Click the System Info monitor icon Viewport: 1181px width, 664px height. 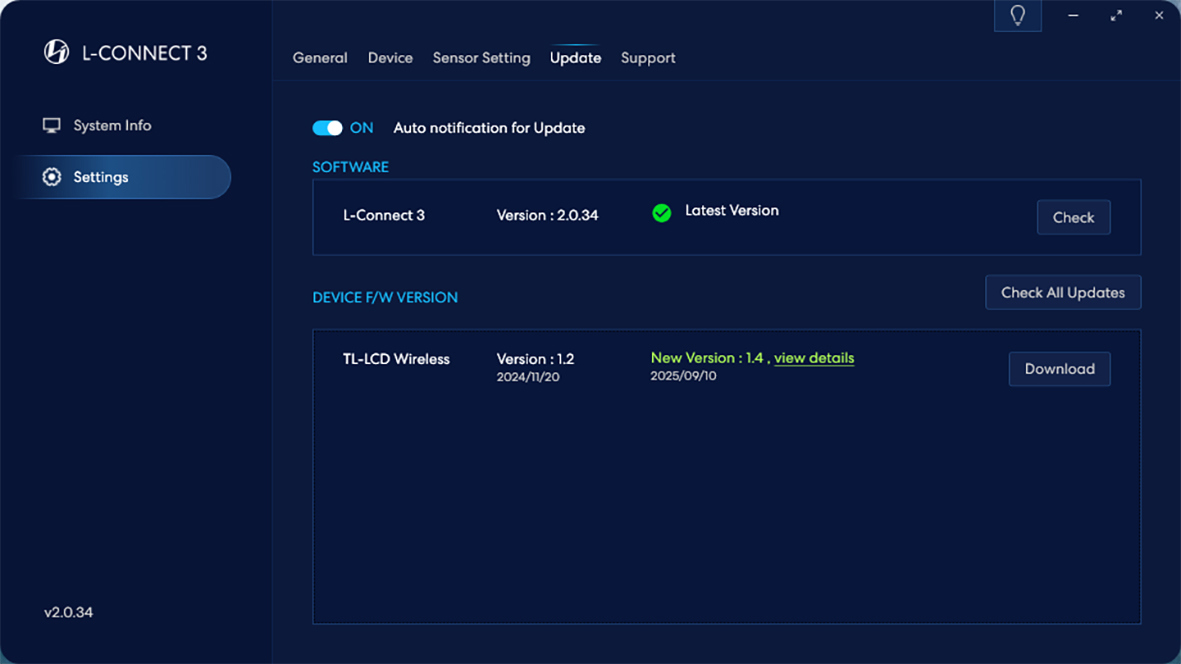tap(51, 126)
